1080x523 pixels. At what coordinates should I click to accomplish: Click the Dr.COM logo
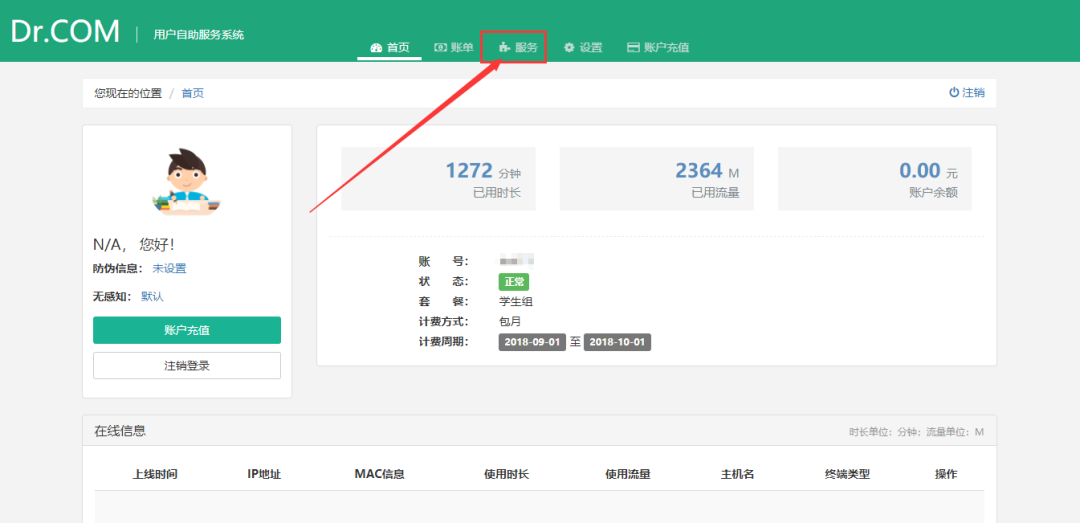pos(65,31)
